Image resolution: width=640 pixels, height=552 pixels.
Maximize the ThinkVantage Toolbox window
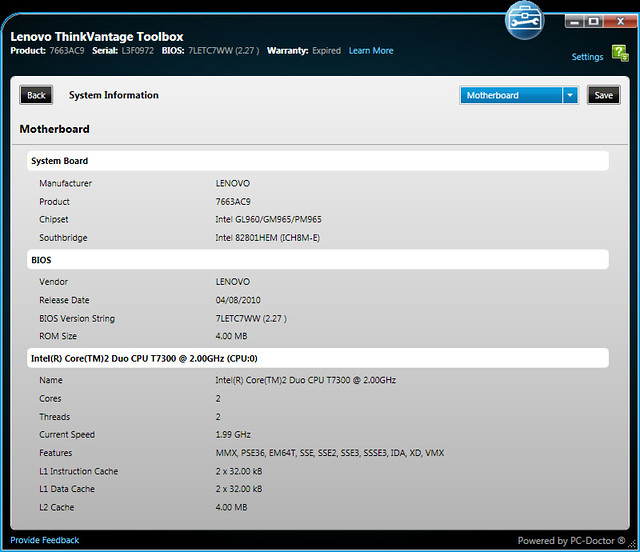click(x=593, y=21)
